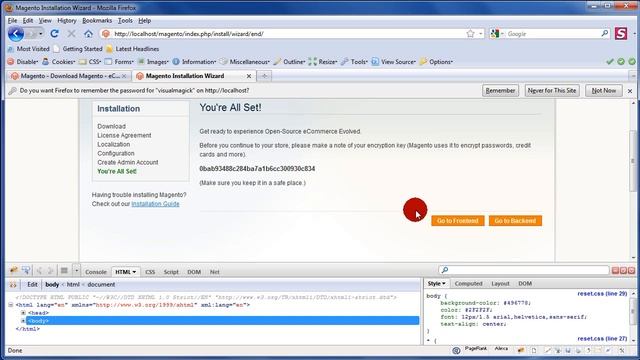Viewport: 640px width, 360px height.
Task: Click Remember password button
Action: (x=500, y=91)
